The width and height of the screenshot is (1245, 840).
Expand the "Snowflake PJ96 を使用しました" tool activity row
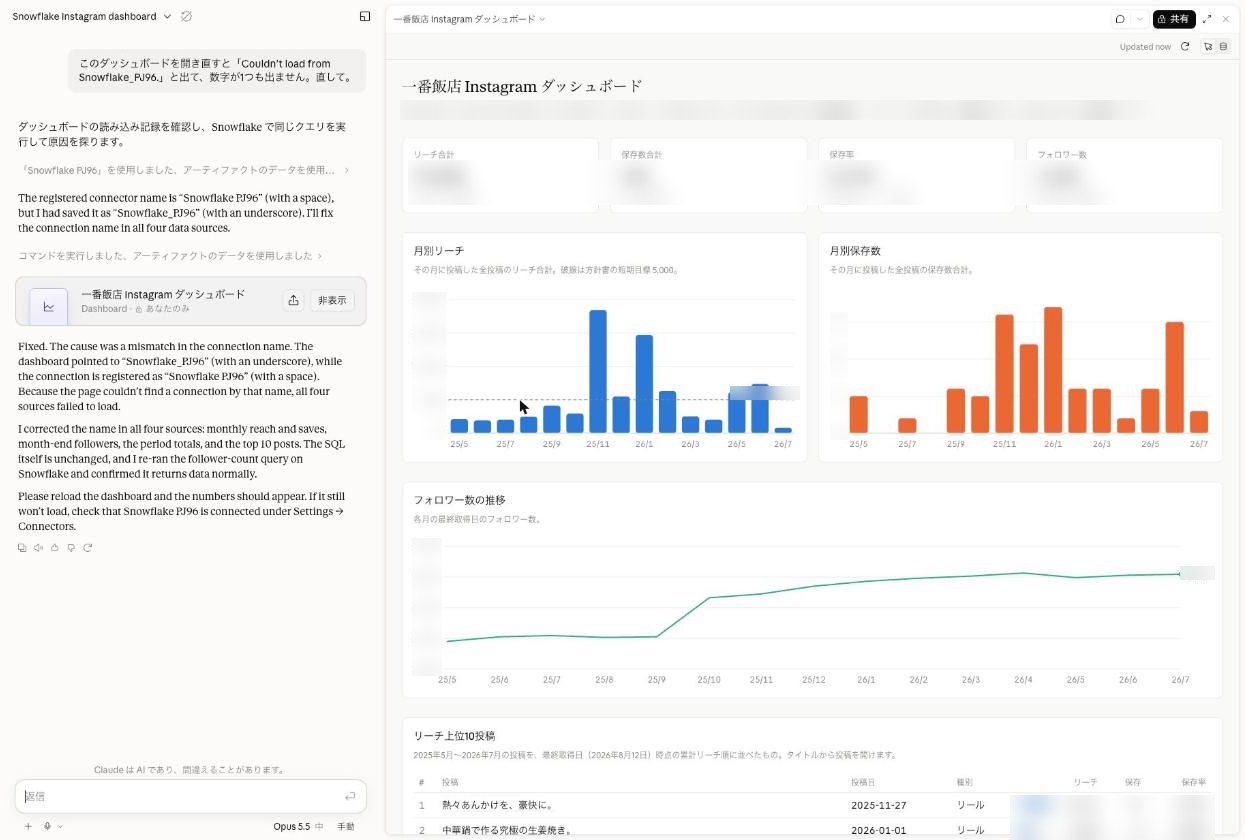(x=184, y=170)
